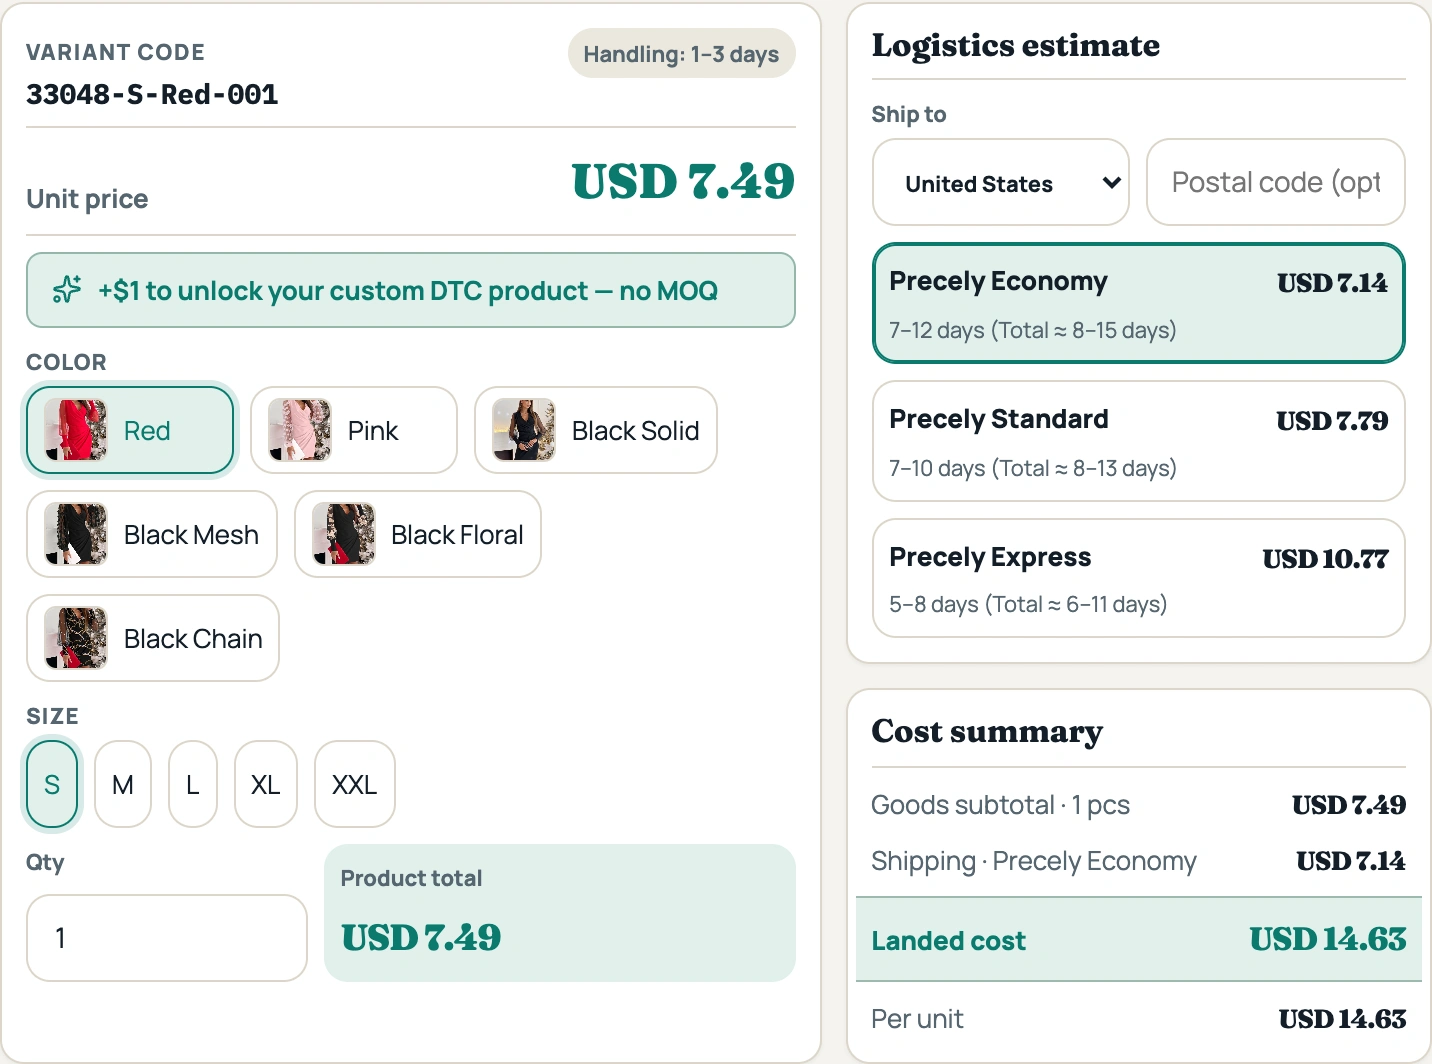Select size L
This screenshot has width=1432, height=1064.
click(193, 784)
